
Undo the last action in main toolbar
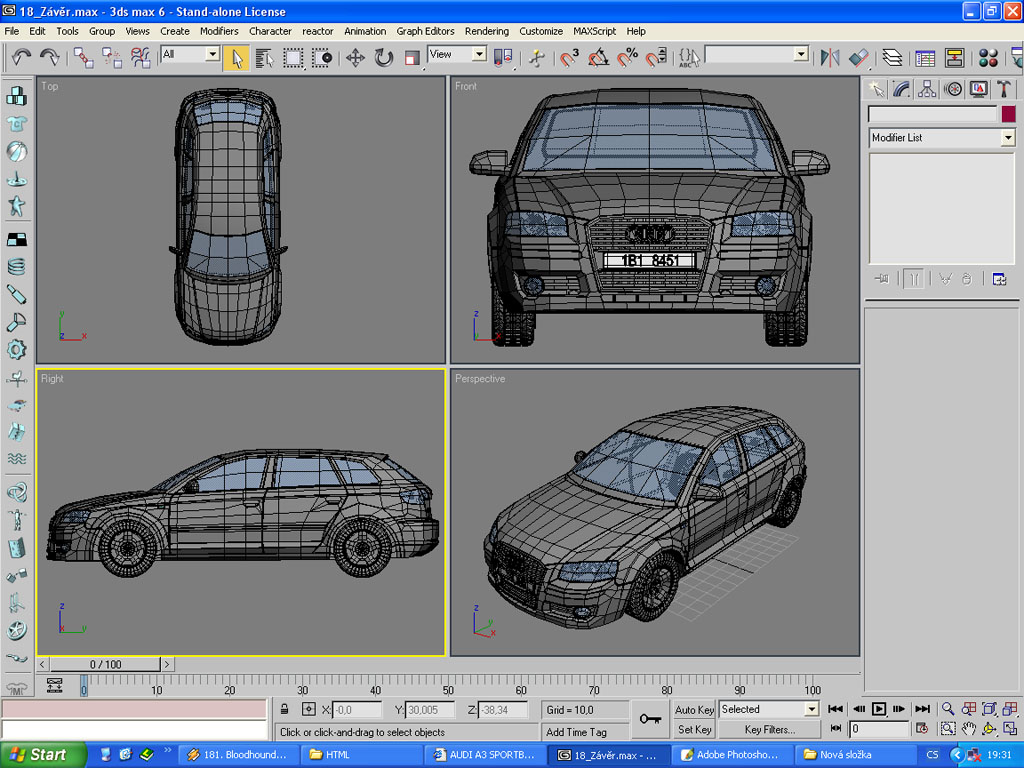tap(22, 58)
